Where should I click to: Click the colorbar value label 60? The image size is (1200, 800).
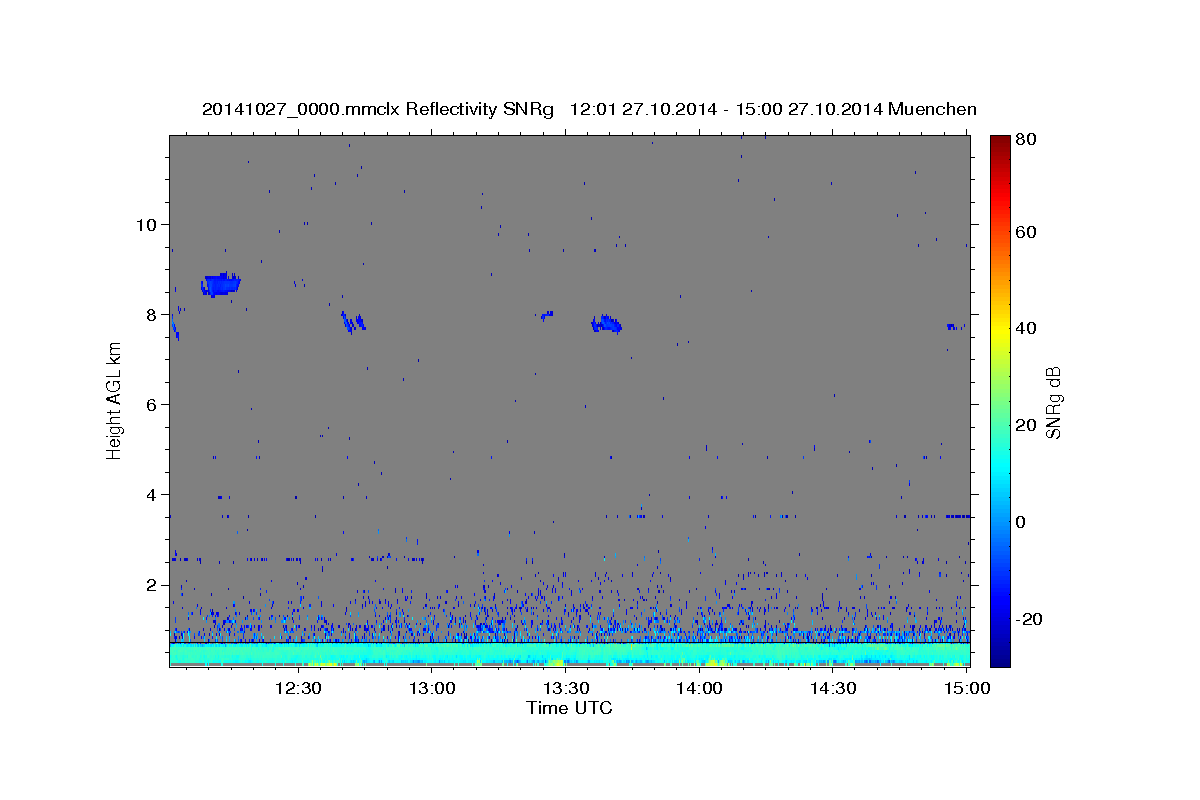(1028, 232)
